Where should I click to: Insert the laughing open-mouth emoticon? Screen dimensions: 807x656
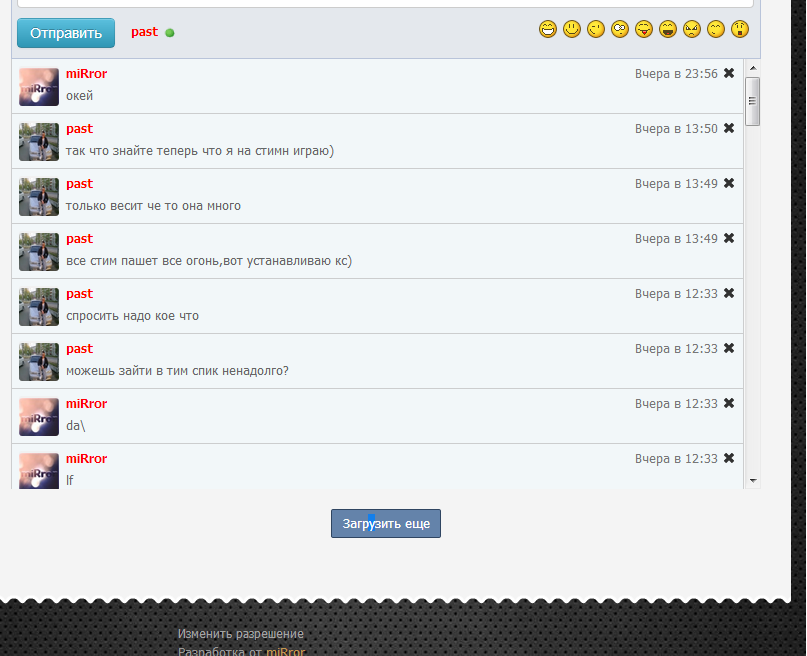tap(668, 29)
